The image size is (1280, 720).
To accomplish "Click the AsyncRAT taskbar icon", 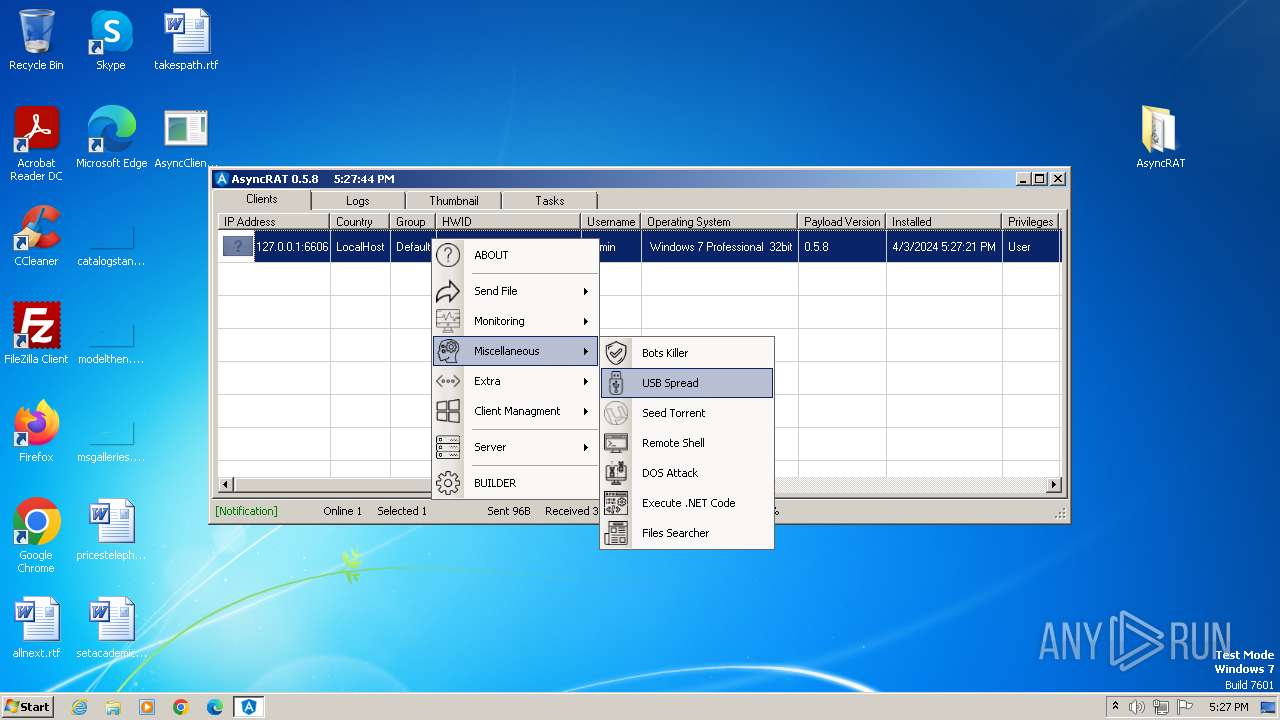I will pos(249,707).
